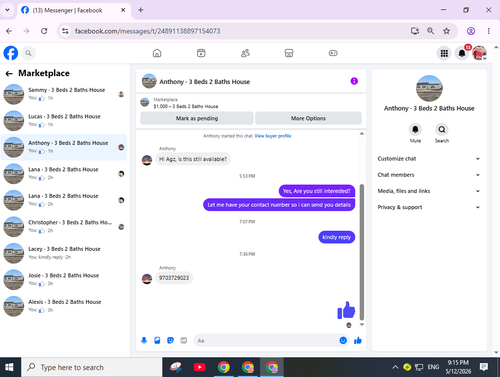
Task: Click the message input field Aa
Action: (267, 341)
